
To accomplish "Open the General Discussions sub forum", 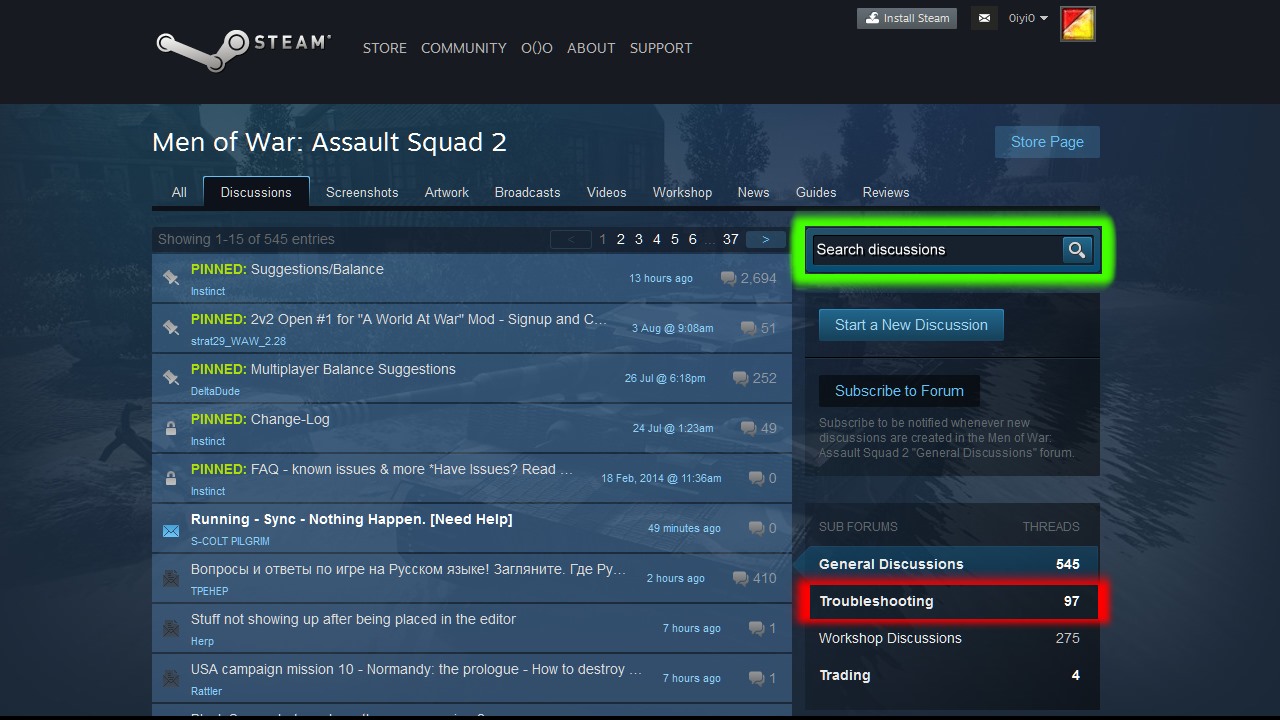I will (x=951, y=564).
